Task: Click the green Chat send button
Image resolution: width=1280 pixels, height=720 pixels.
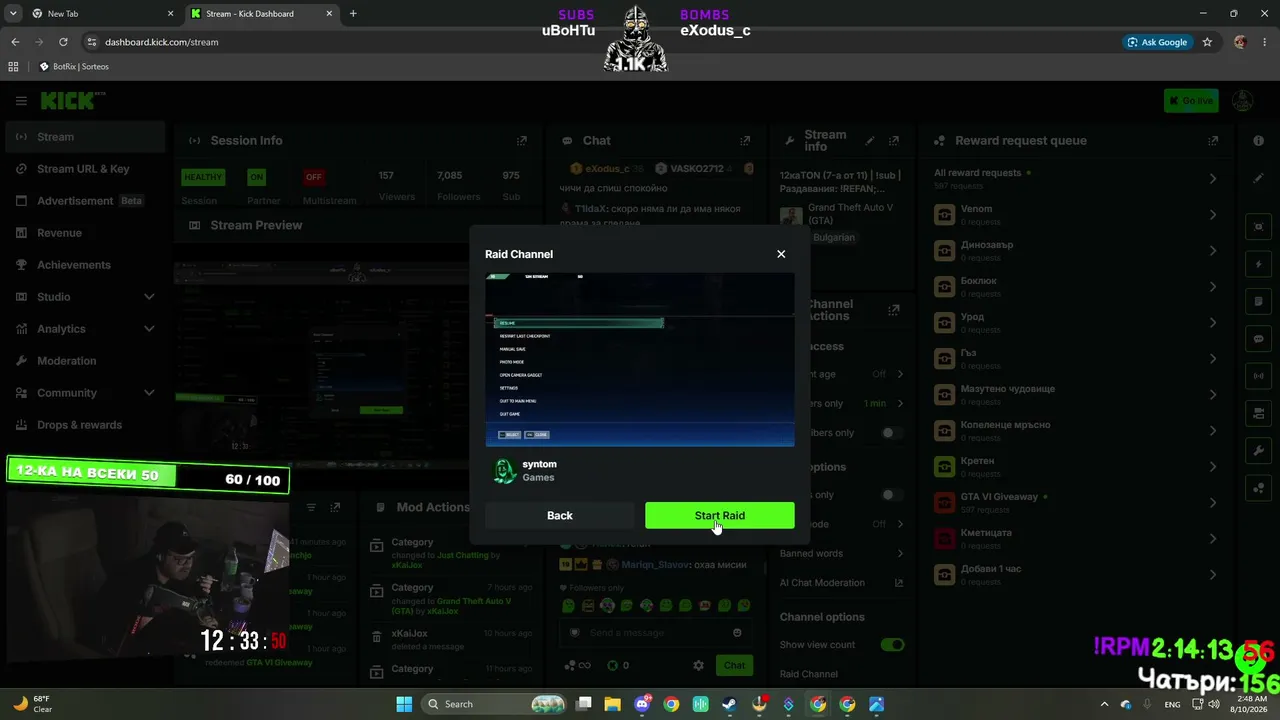Action: 735,665
